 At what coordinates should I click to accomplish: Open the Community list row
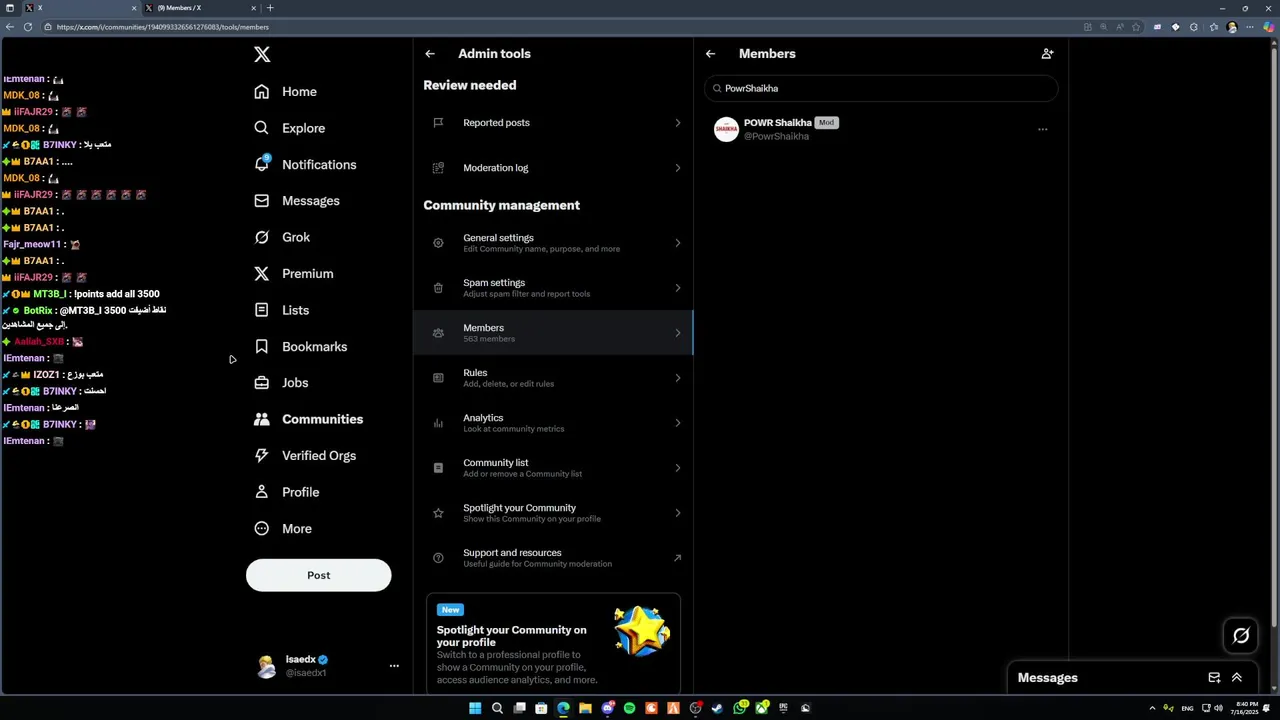[553, 468]
